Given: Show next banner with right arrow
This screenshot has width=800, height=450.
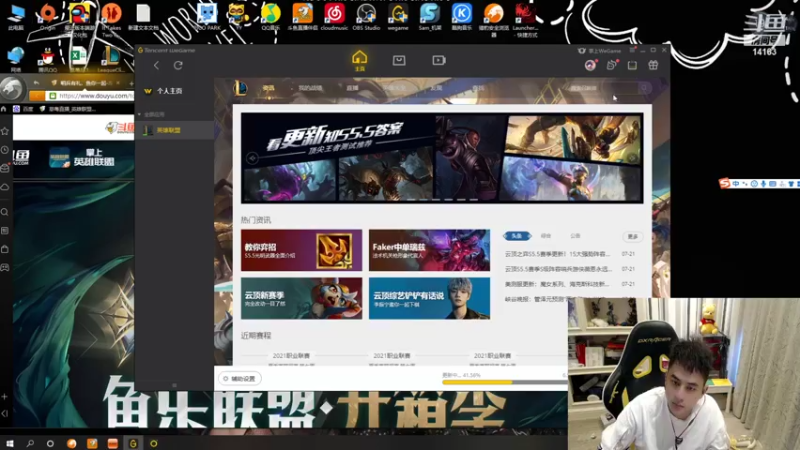Looking at the screenshot, I should (x=632, y=158).
